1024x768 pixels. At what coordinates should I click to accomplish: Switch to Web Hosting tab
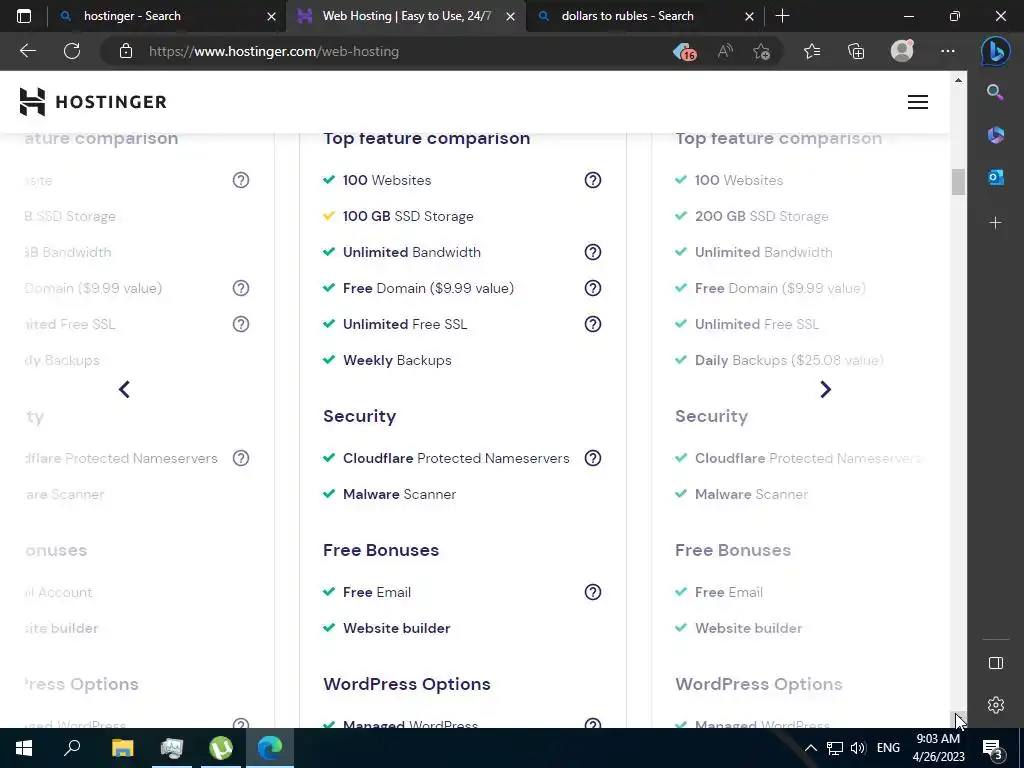tap(405, 16)
